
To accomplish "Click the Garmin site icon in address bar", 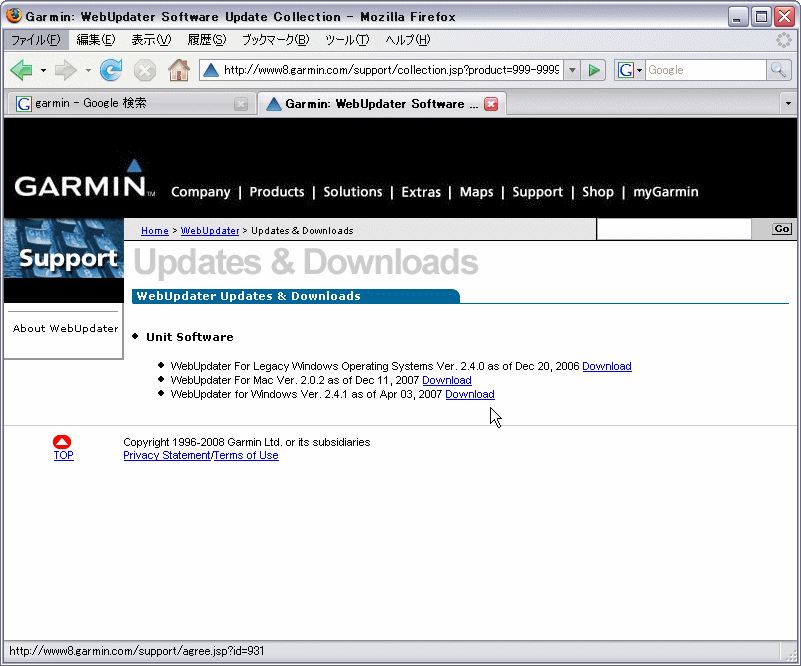I will [x=210, y=70].
